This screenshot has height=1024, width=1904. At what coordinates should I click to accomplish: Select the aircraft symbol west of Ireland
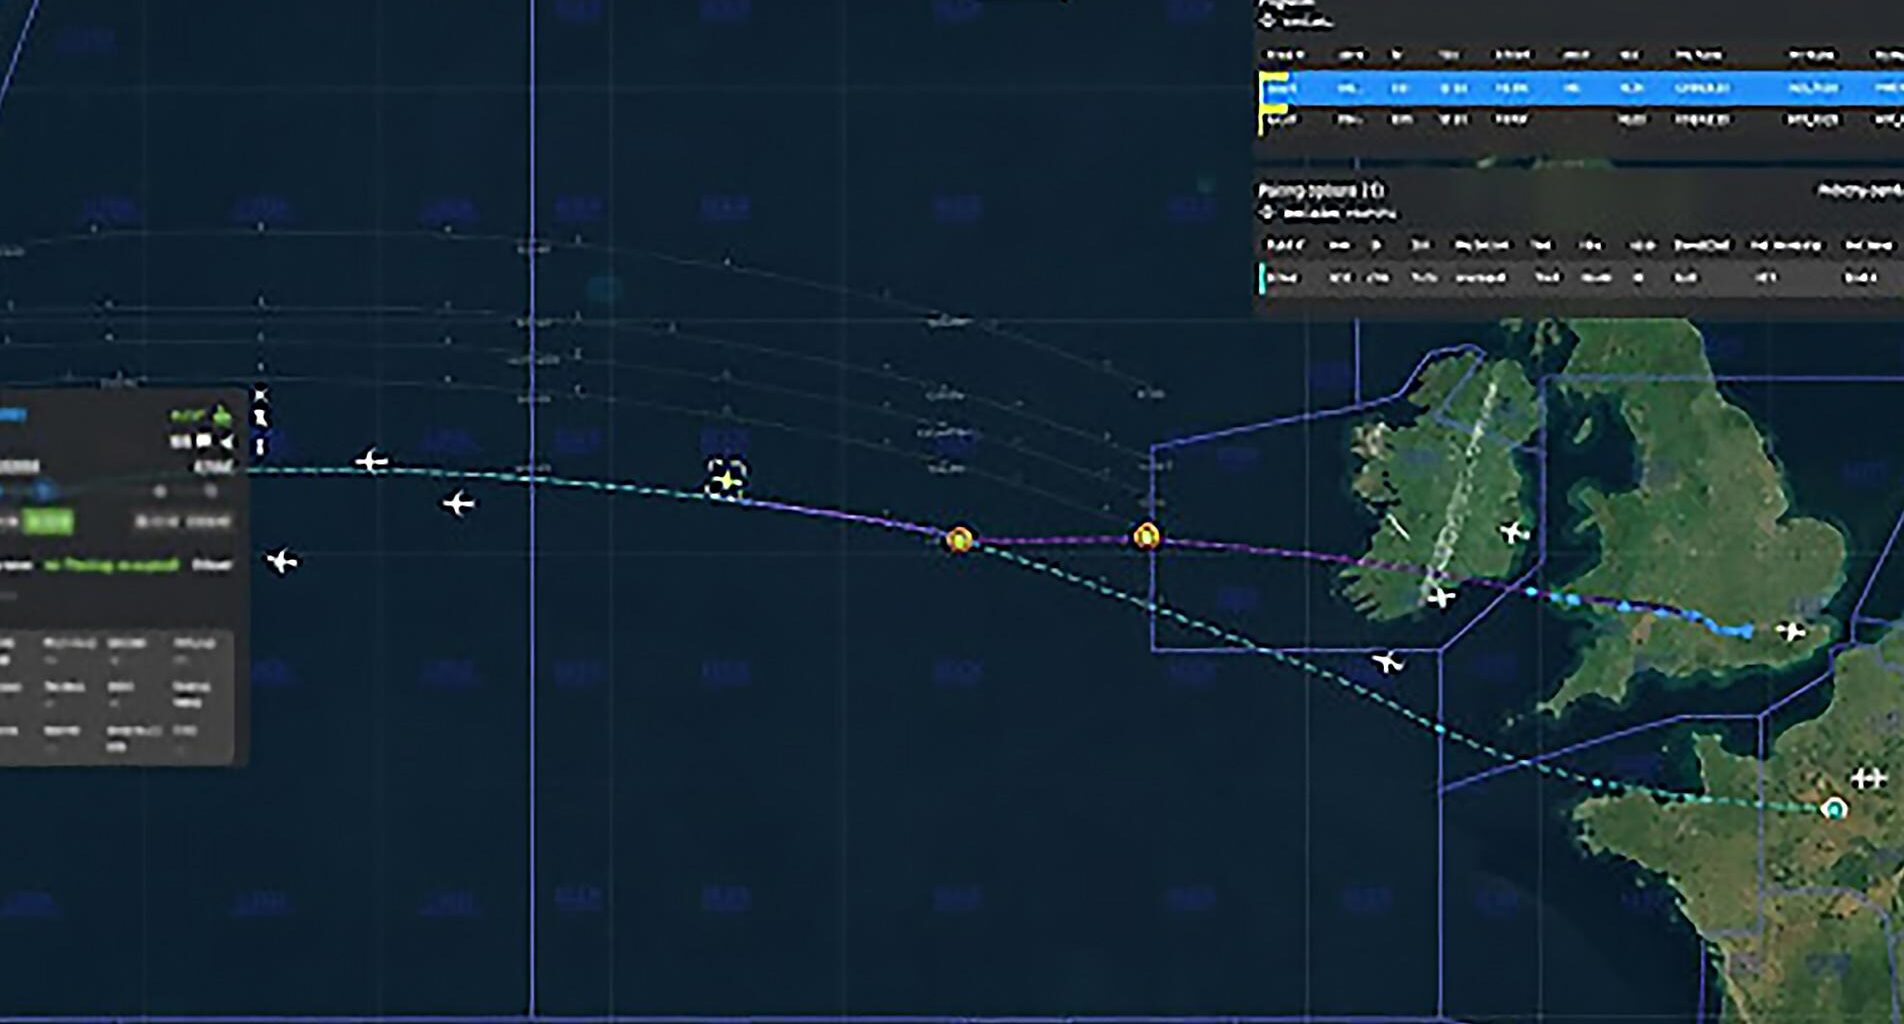[x=1388, y=661]
